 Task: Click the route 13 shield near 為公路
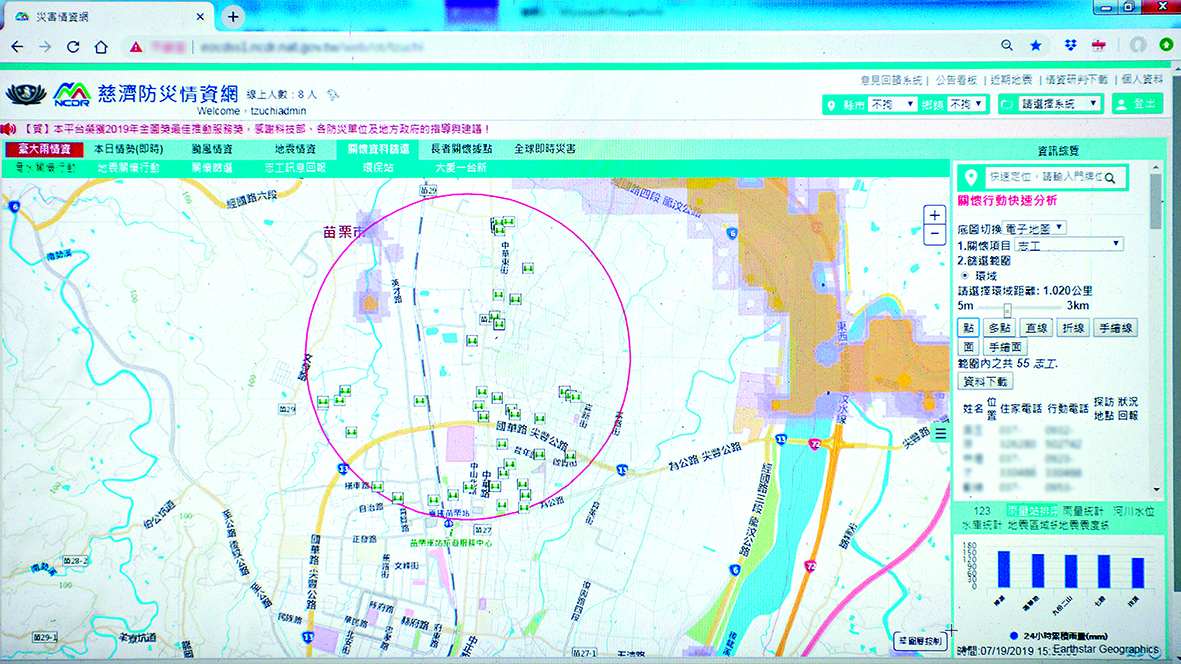(x=622, y=470)
